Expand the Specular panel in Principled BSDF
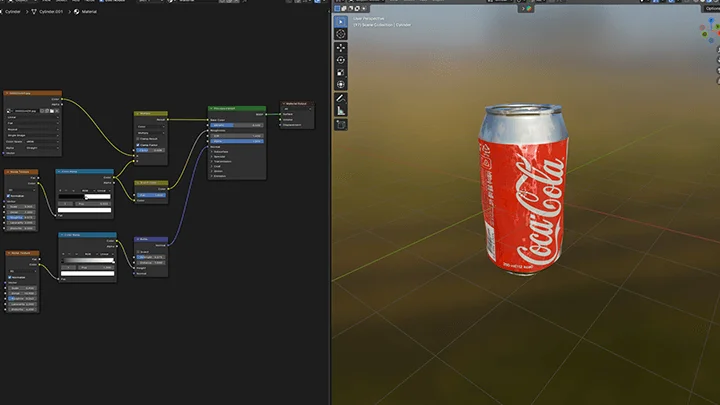720x405 pixels. (217, 157)
